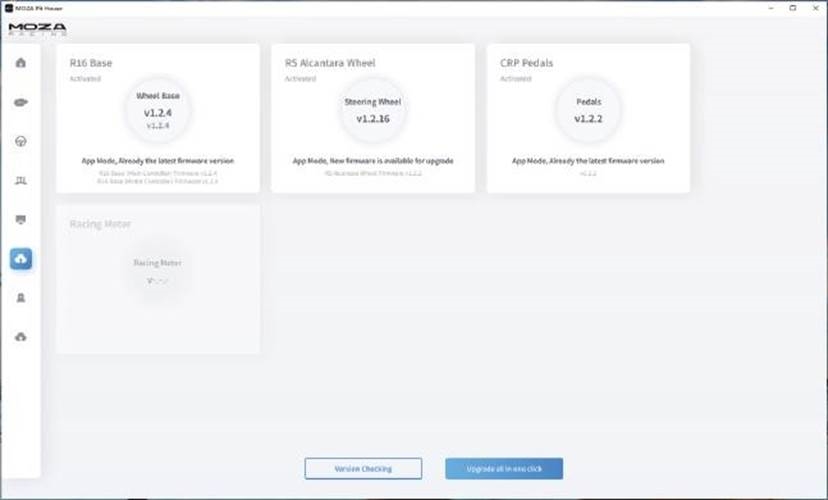This screenshot has width=828, height=500.
Task: Click Version Checking button
Action: (363, 469)
